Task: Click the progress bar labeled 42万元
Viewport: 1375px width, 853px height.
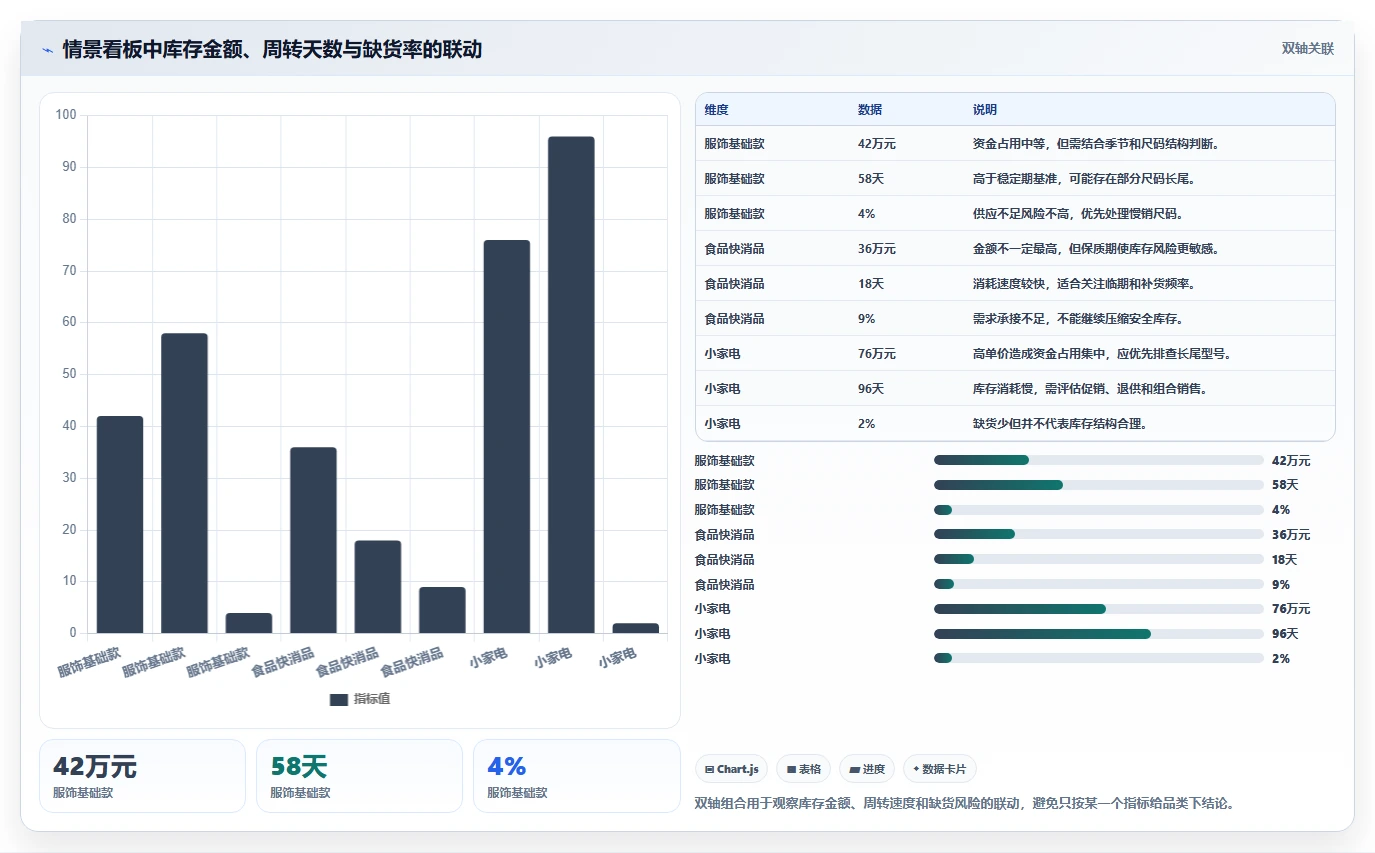Action: tap(1099, 460)
